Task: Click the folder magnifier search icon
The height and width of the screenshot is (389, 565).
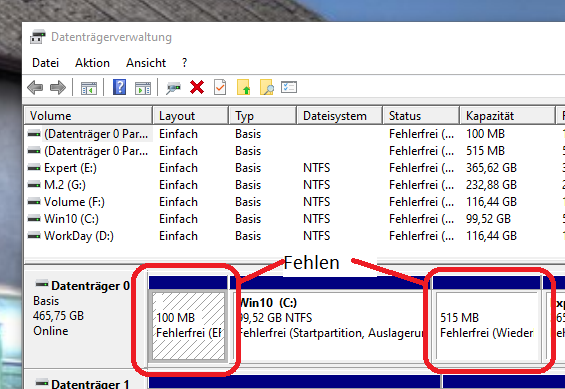Action: pyautogui.click(x=267, y=87)
